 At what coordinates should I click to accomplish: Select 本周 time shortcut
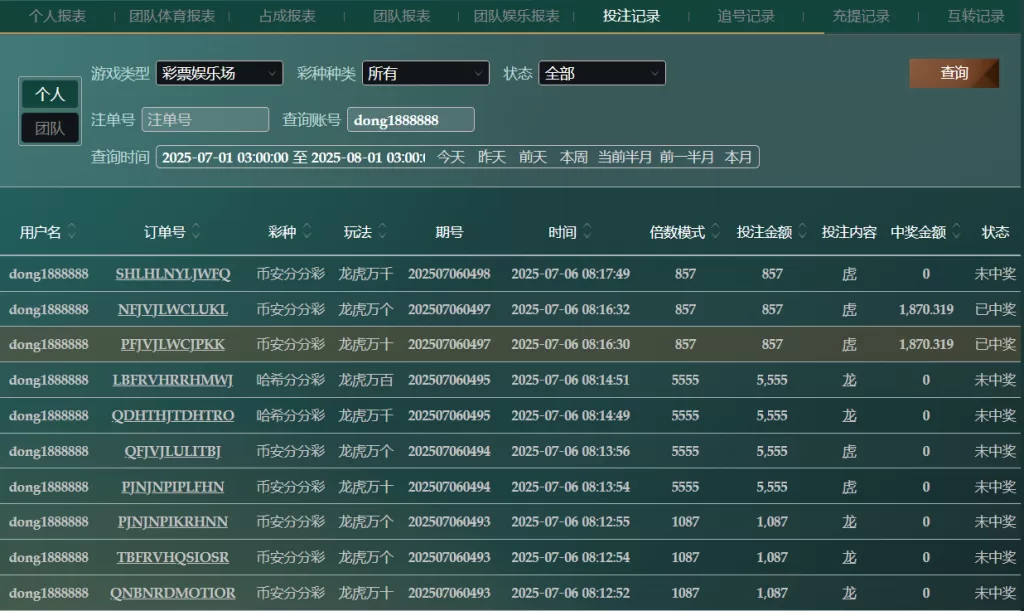pos(574,157)
